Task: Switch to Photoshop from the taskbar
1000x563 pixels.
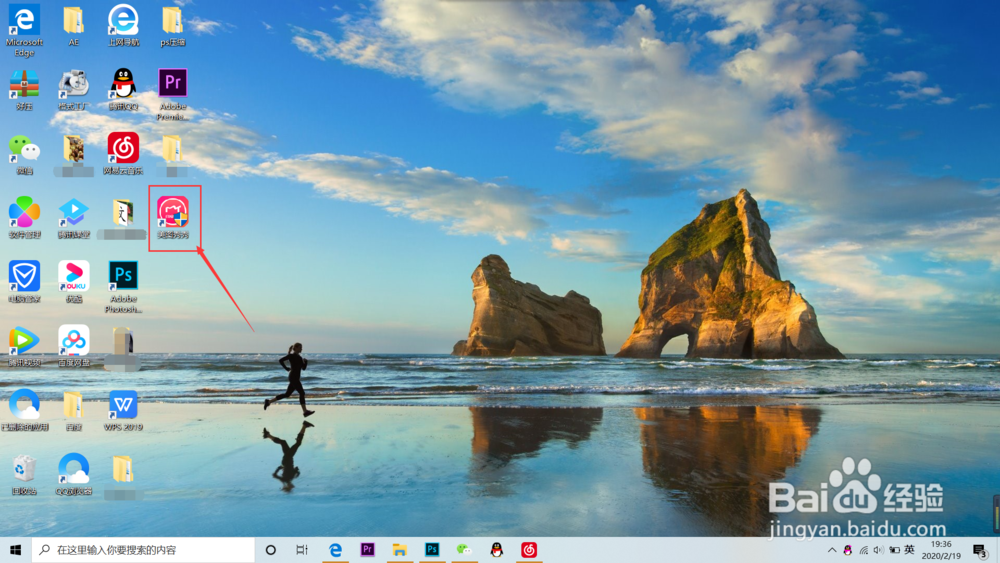Action: point(432,550)
